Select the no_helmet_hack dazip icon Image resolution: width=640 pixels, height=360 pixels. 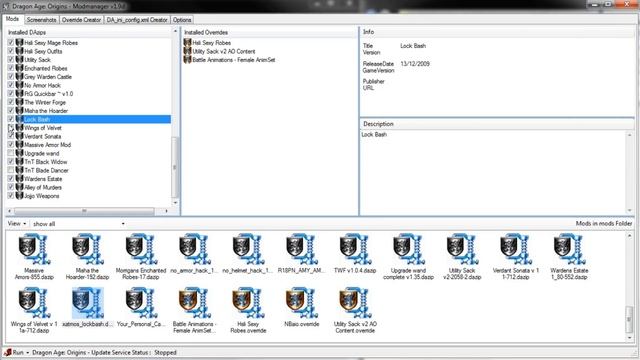pyautogui.click(x=248, y=249)
